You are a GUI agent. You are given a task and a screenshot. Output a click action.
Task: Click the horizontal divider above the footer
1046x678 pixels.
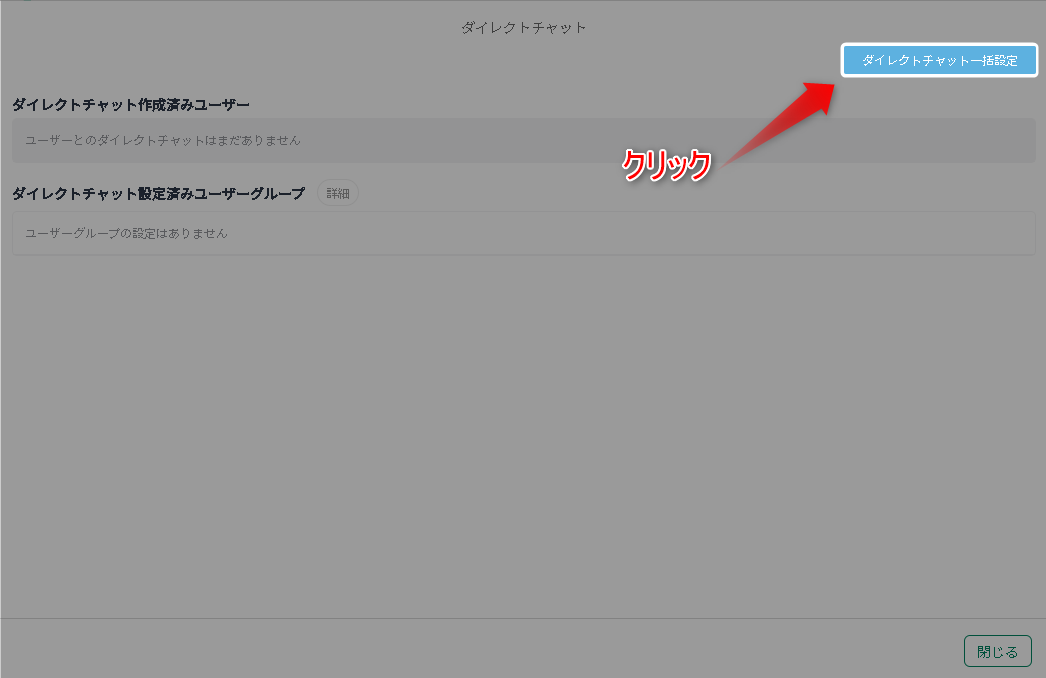coord(523,618)
